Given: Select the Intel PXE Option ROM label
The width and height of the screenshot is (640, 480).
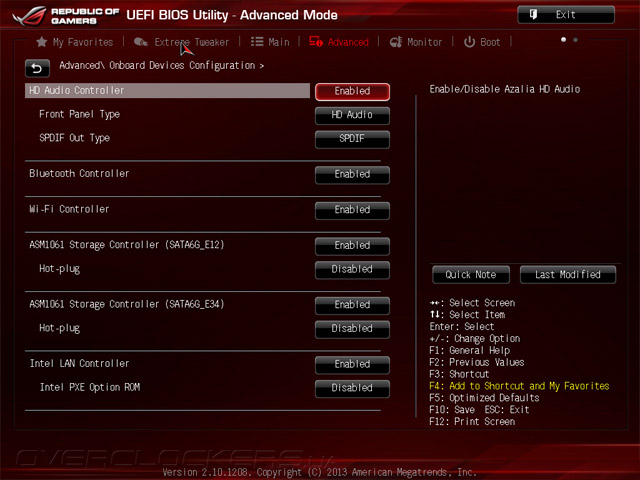Looking at the screenshot, I should click(90, 387).
